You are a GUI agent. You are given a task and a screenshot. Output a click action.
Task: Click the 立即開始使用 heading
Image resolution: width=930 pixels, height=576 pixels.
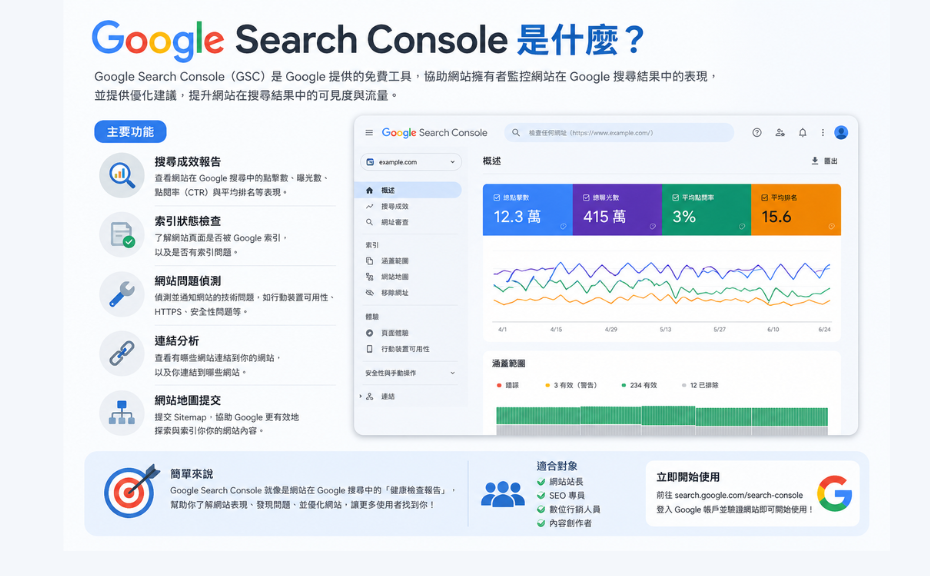coord(688,477)
